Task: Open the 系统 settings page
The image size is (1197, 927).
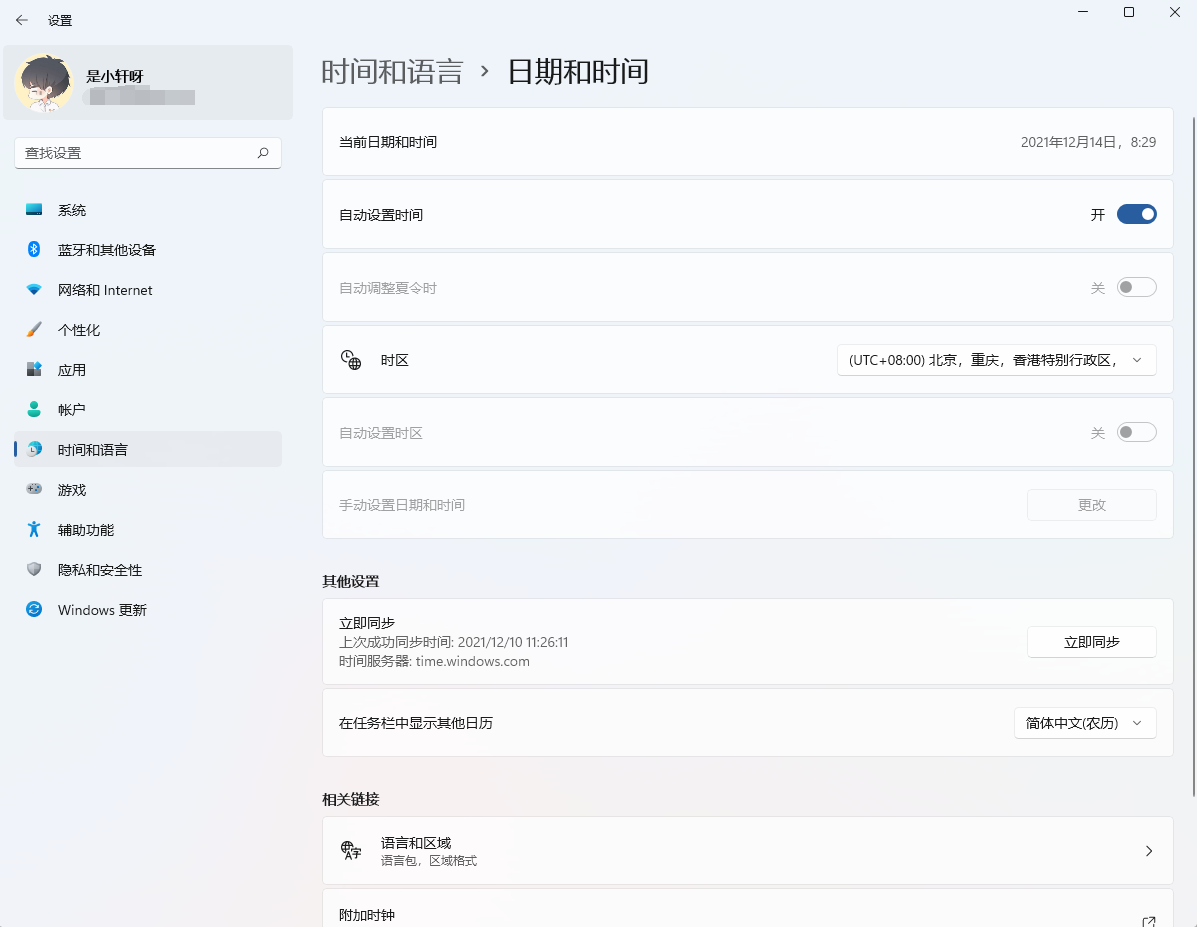Action: (x=148, y=210)
